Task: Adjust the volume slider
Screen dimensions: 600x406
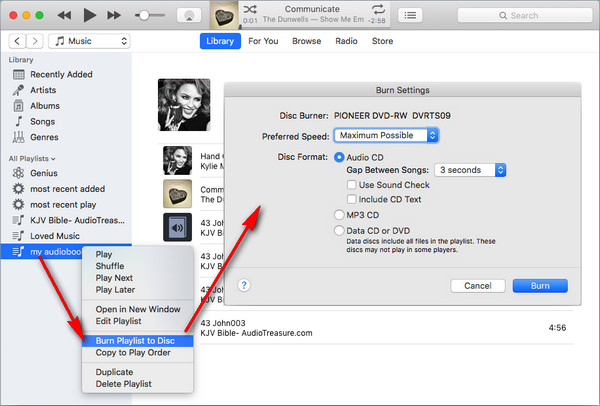Action: 149,16
